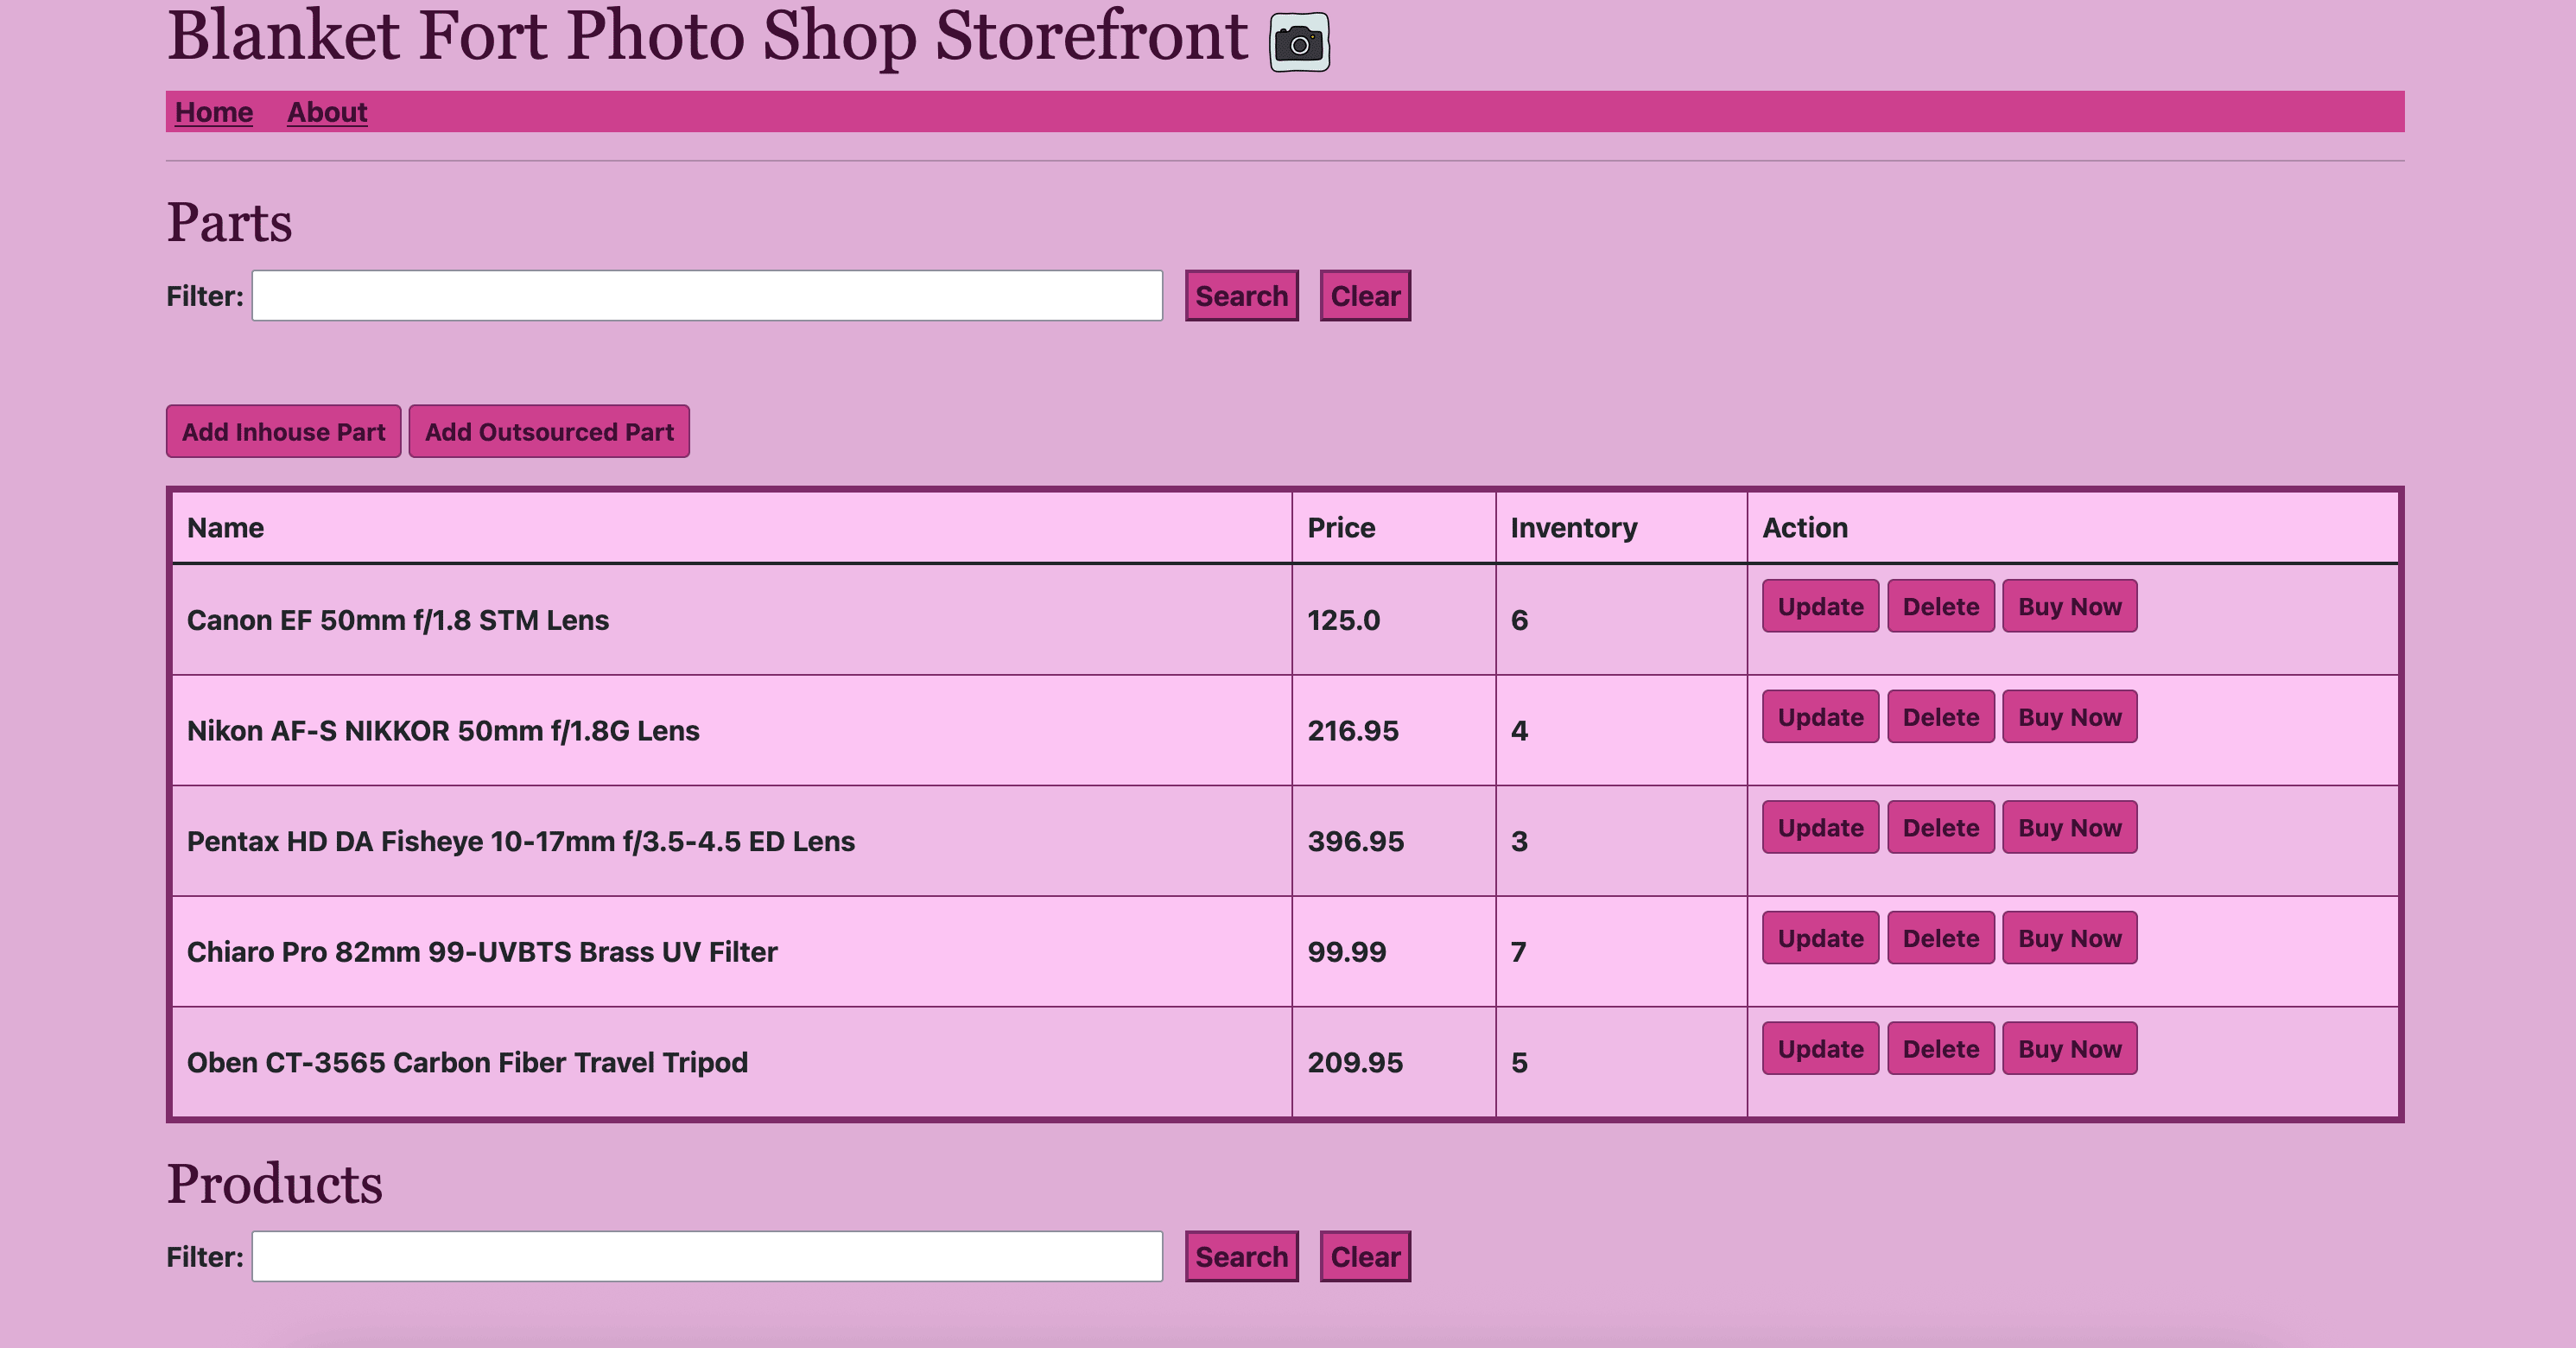Clear the Products filter
Viewport: 2576px width, 1348px height.
click(1364, 1256)
